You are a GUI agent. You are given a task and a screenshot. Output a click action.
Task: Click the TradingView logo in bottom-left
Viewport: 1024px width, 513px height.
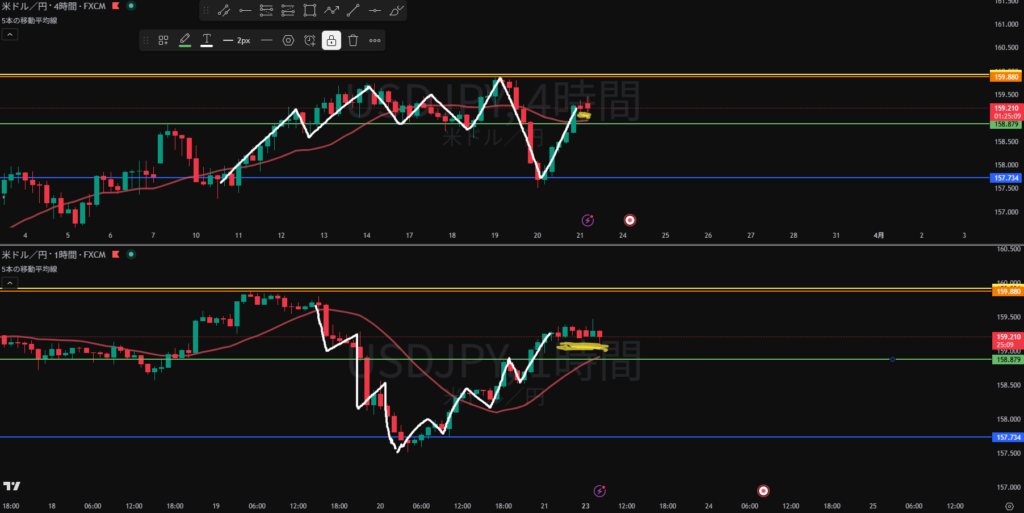pyautogui.click(x=12, y=486)
